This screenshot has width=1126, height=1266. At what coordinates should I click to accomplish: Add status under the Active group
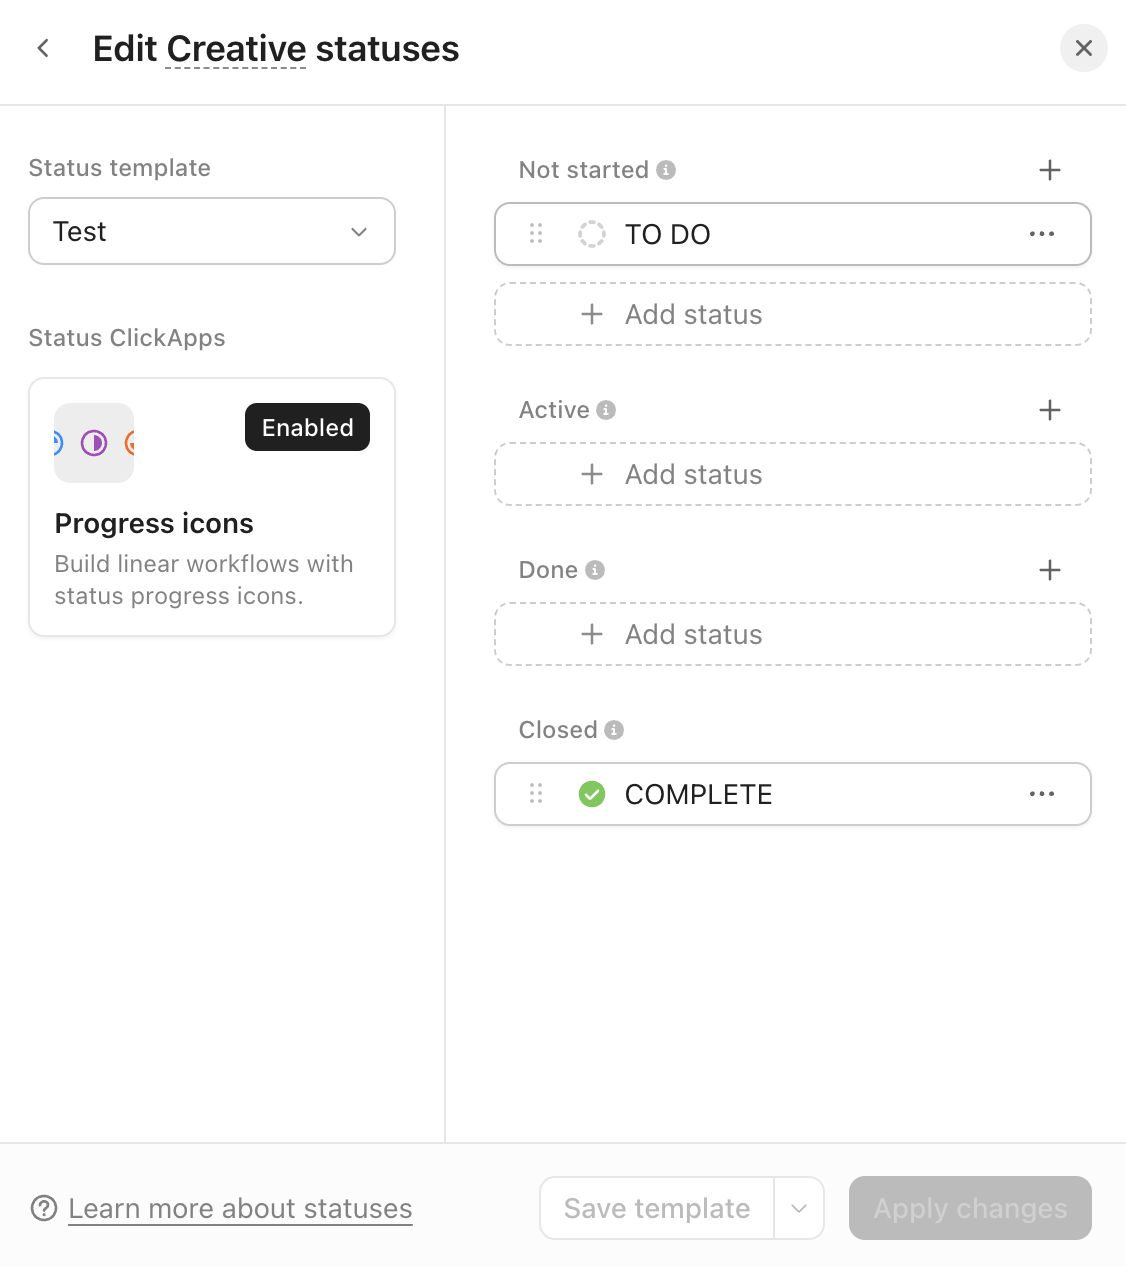point(793,474)
